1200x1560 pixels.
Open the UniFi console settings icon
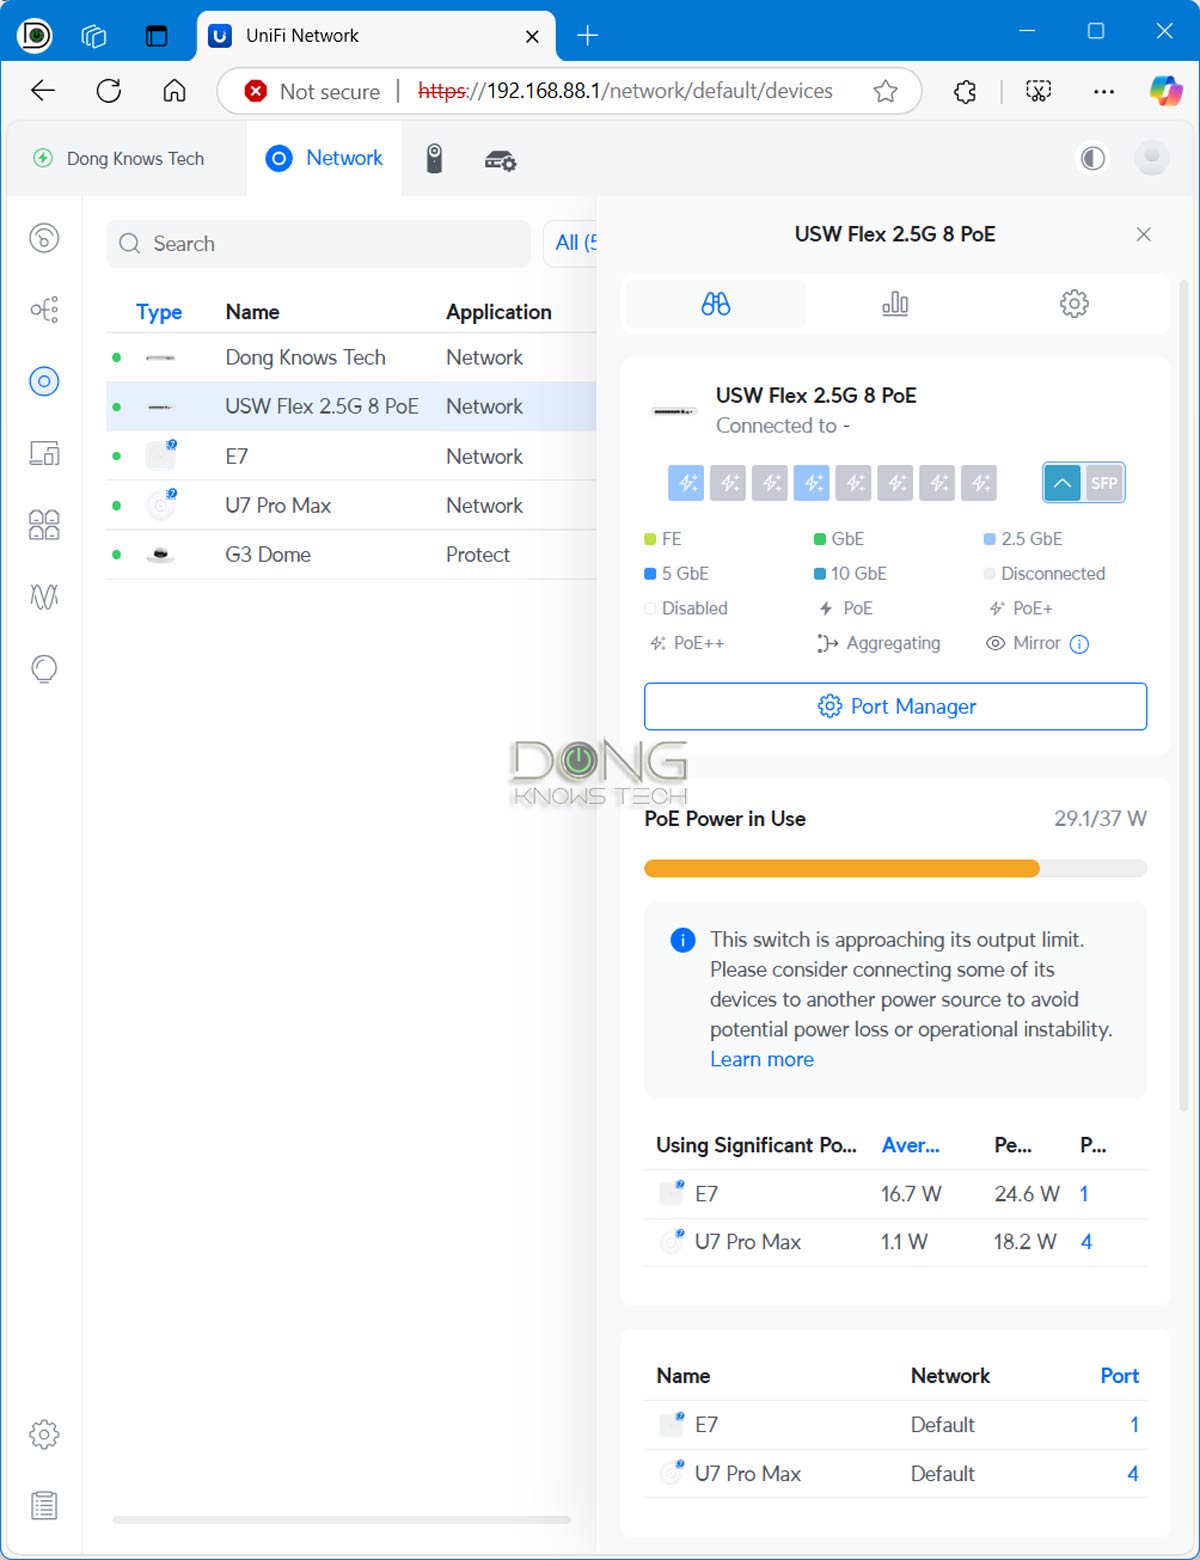pyautogui.click(x=500, y=160)
